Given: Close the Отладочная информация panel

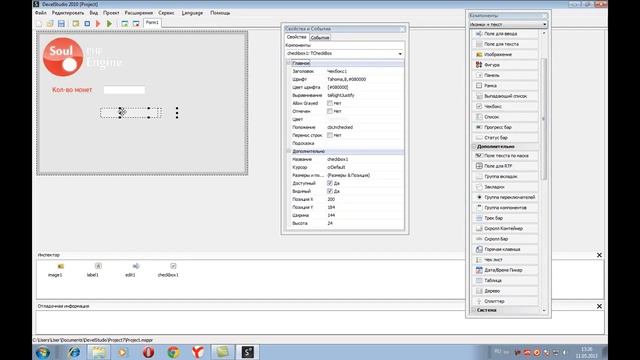Looking at the screenshot, I should (x=599, y=306).
